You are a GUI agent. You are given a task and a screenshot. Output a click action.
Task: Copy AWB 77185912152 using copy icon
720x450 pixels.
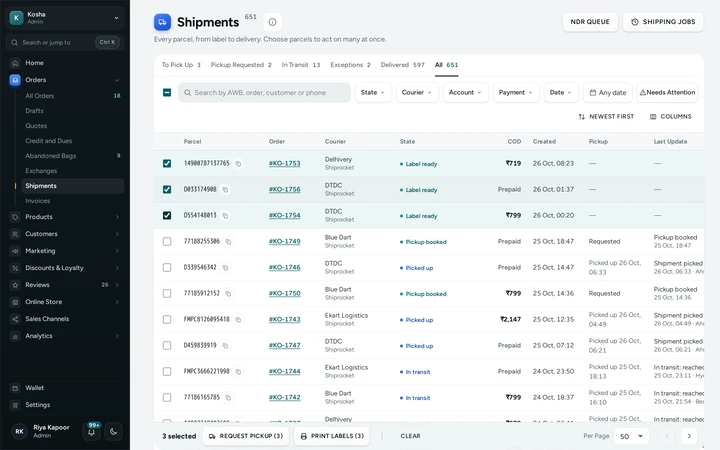point(228,293)
